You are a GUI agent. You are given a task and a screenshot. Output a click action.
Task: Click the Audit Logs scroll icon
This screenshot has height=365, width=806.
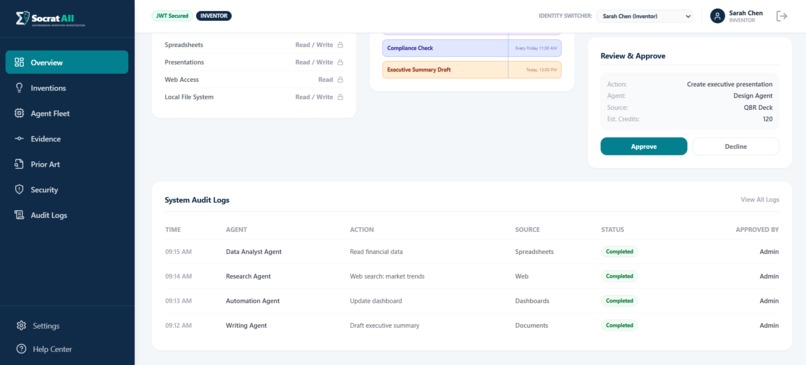(x=20, y=215)
